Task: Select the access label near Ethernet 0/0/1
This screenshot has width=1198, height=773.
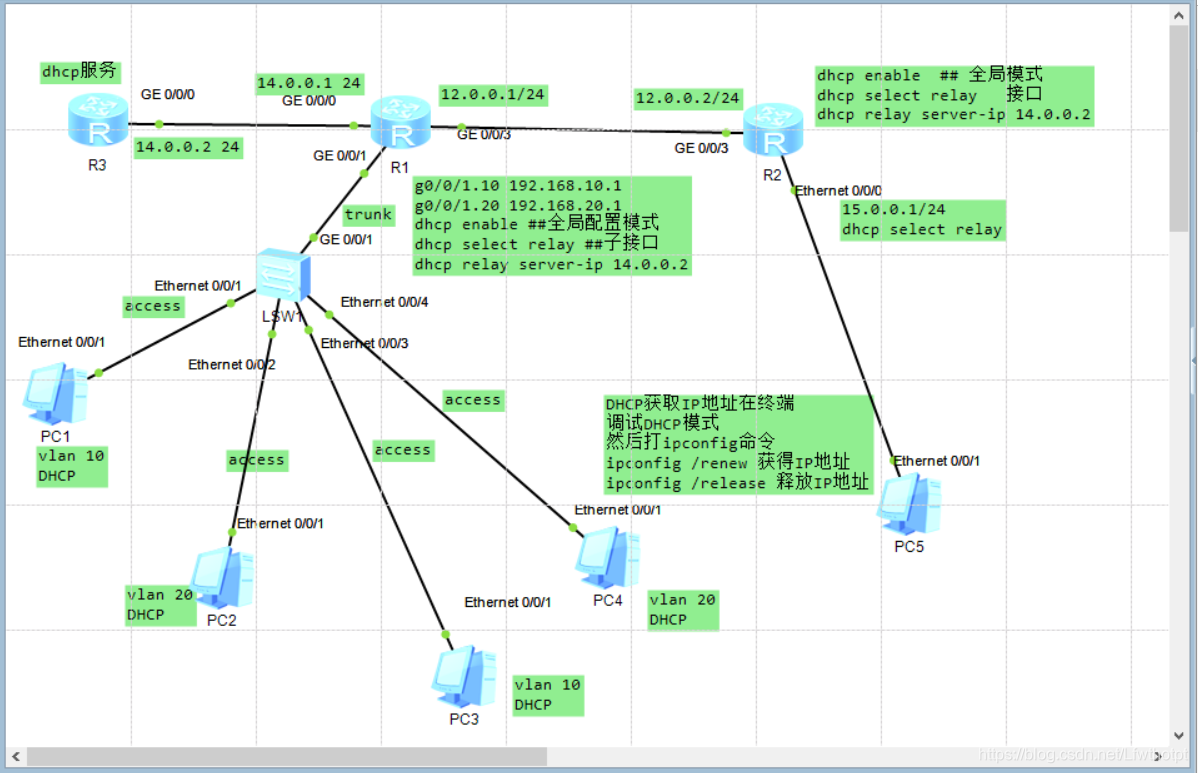Action: 152,306
